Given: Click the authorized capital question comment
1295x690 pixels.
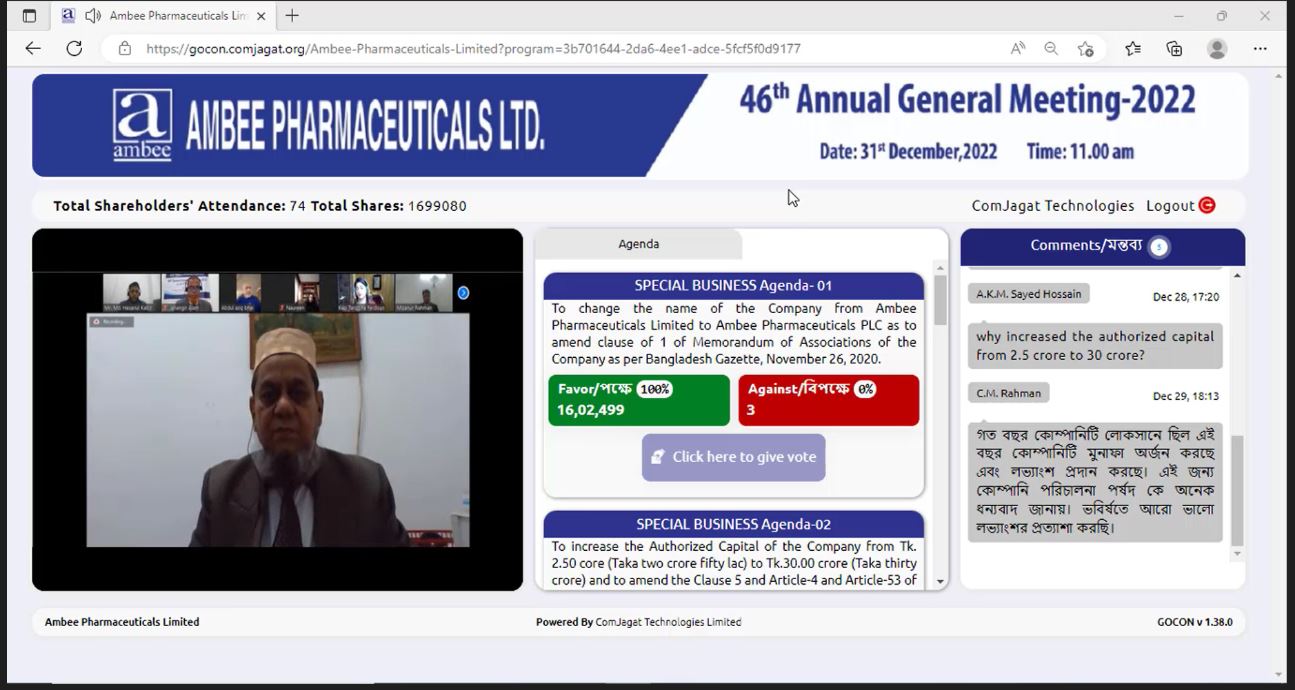Looking at the screenshot, I should coord(1095,346).
